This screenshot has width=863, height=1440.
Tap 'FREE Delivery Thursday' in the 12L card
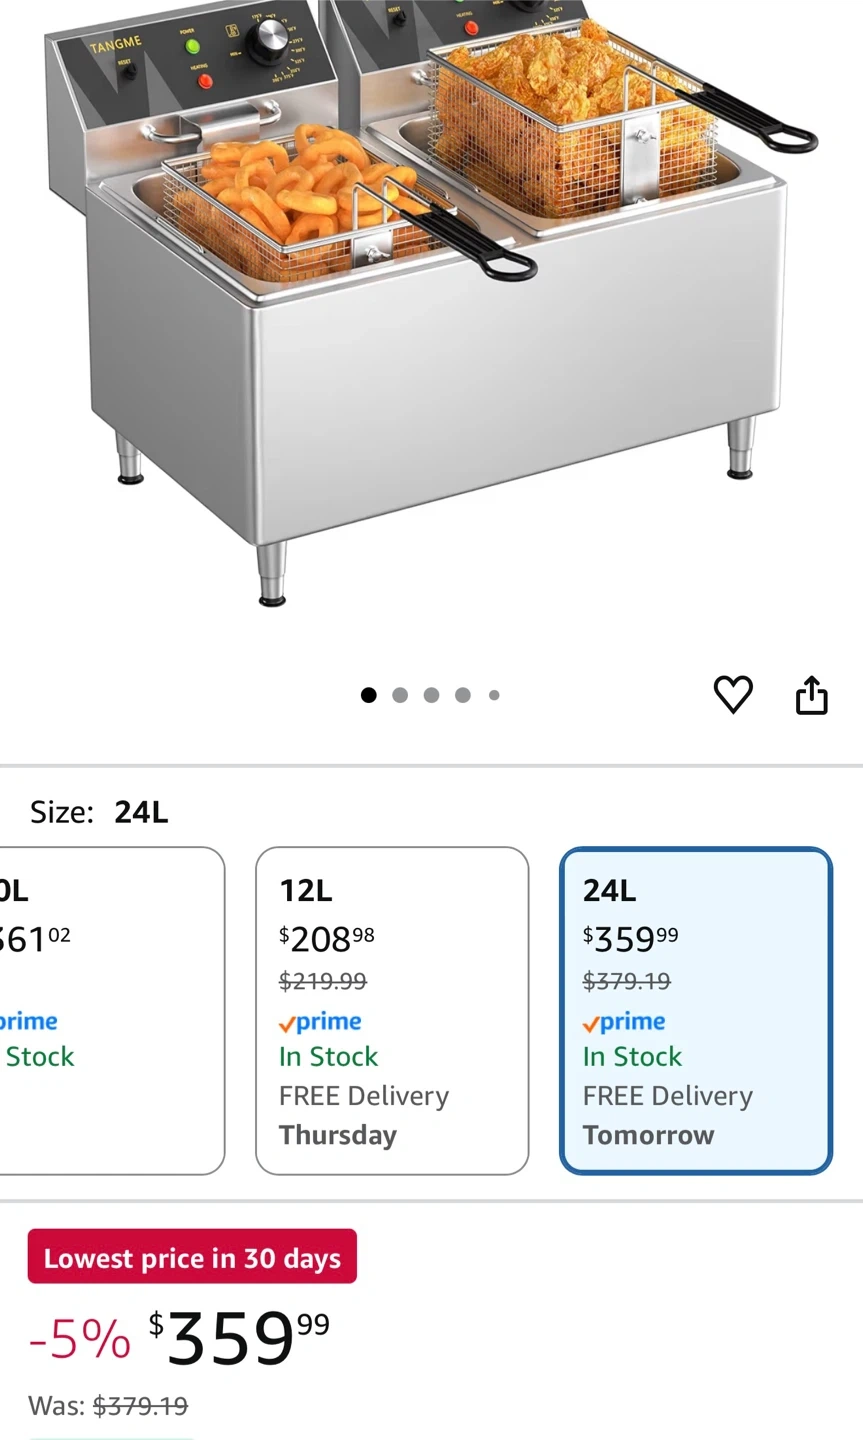point(364,1116)
